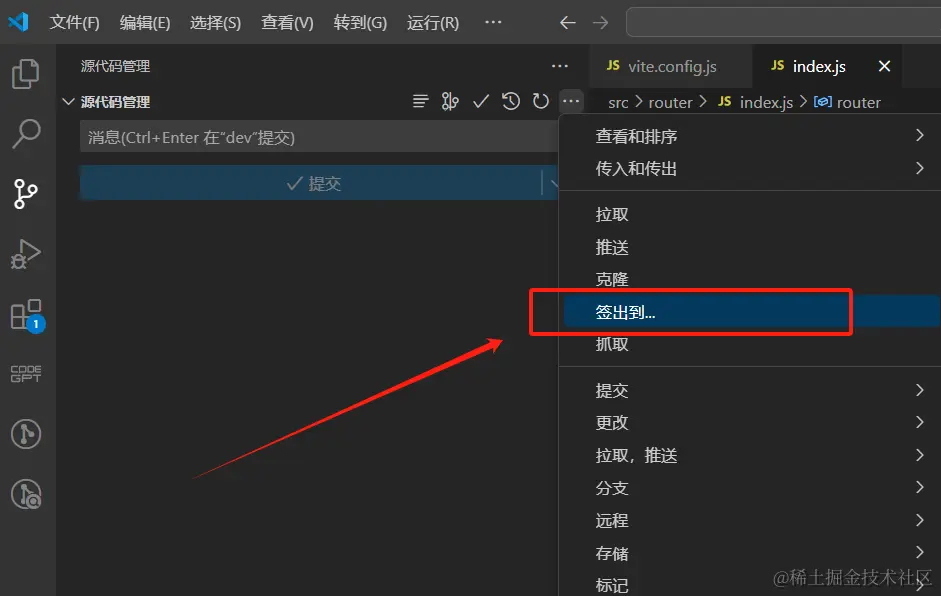The height and width of the screenshot is (596, 941).
Task: Toggle view as tree/list icon in 源代码管理
Action: [x=421, y=101]
